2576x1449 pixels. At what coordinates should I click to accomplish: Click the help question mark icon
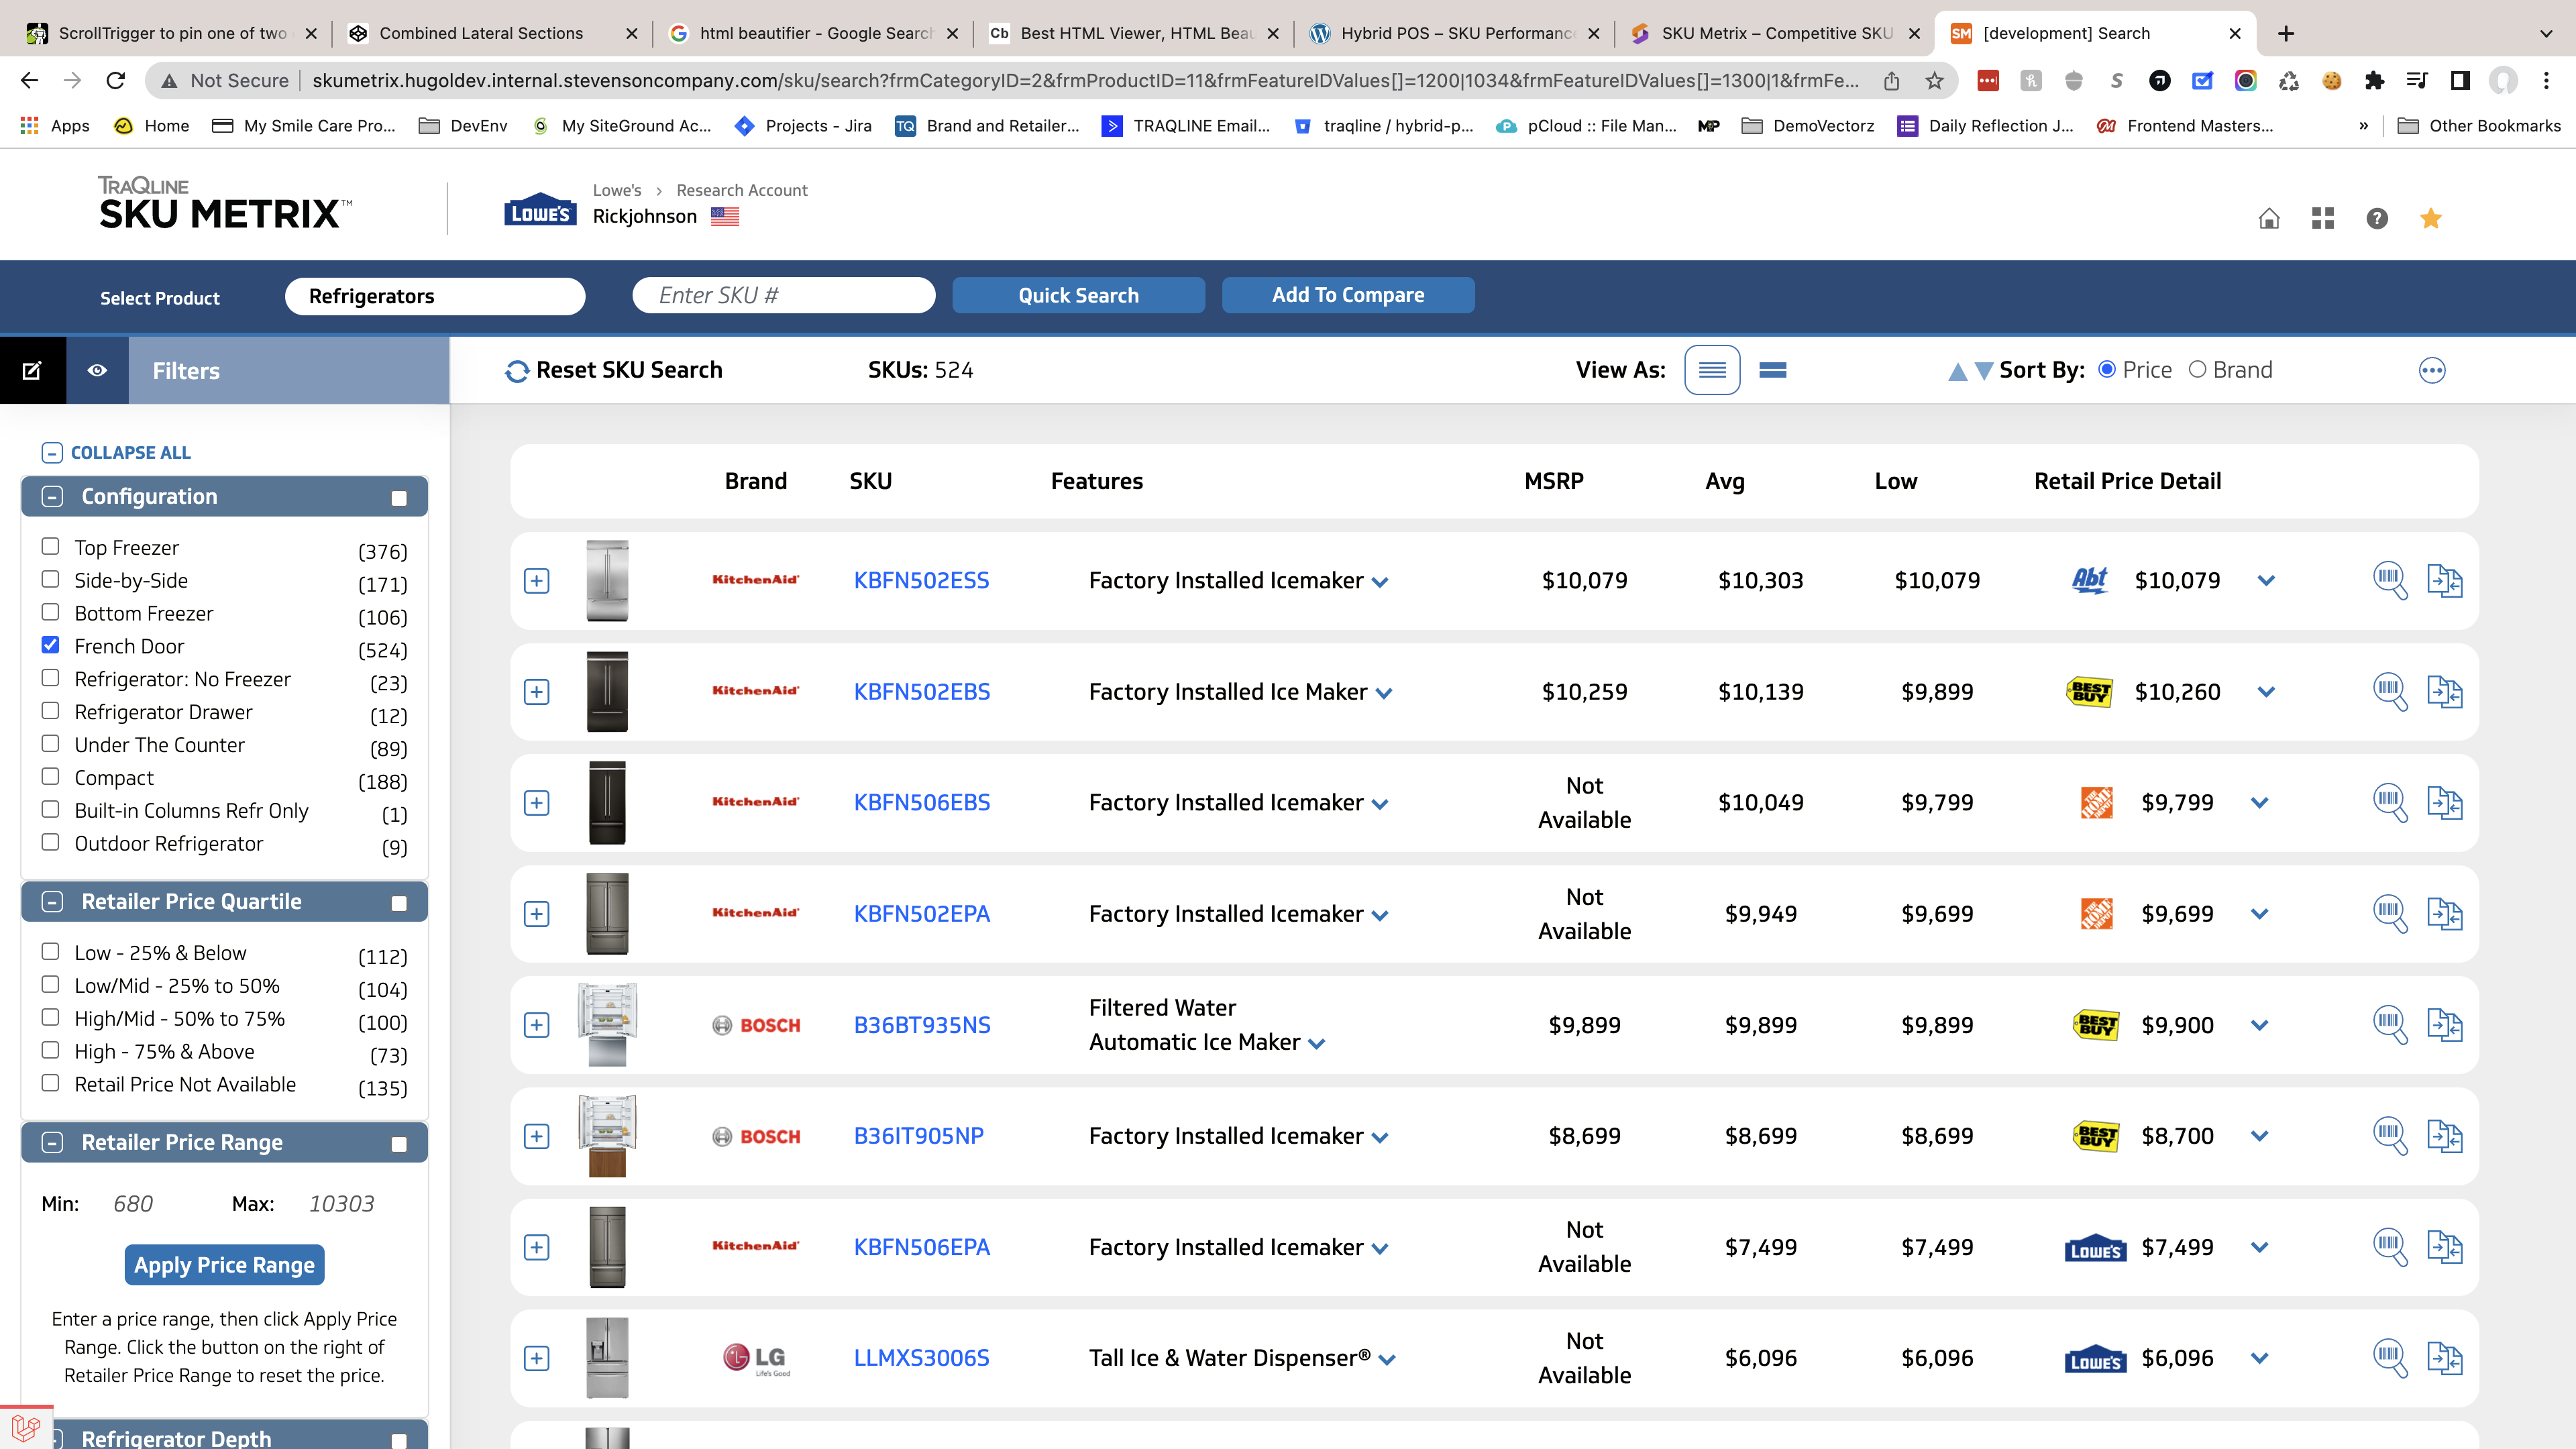pos(2377,218)
